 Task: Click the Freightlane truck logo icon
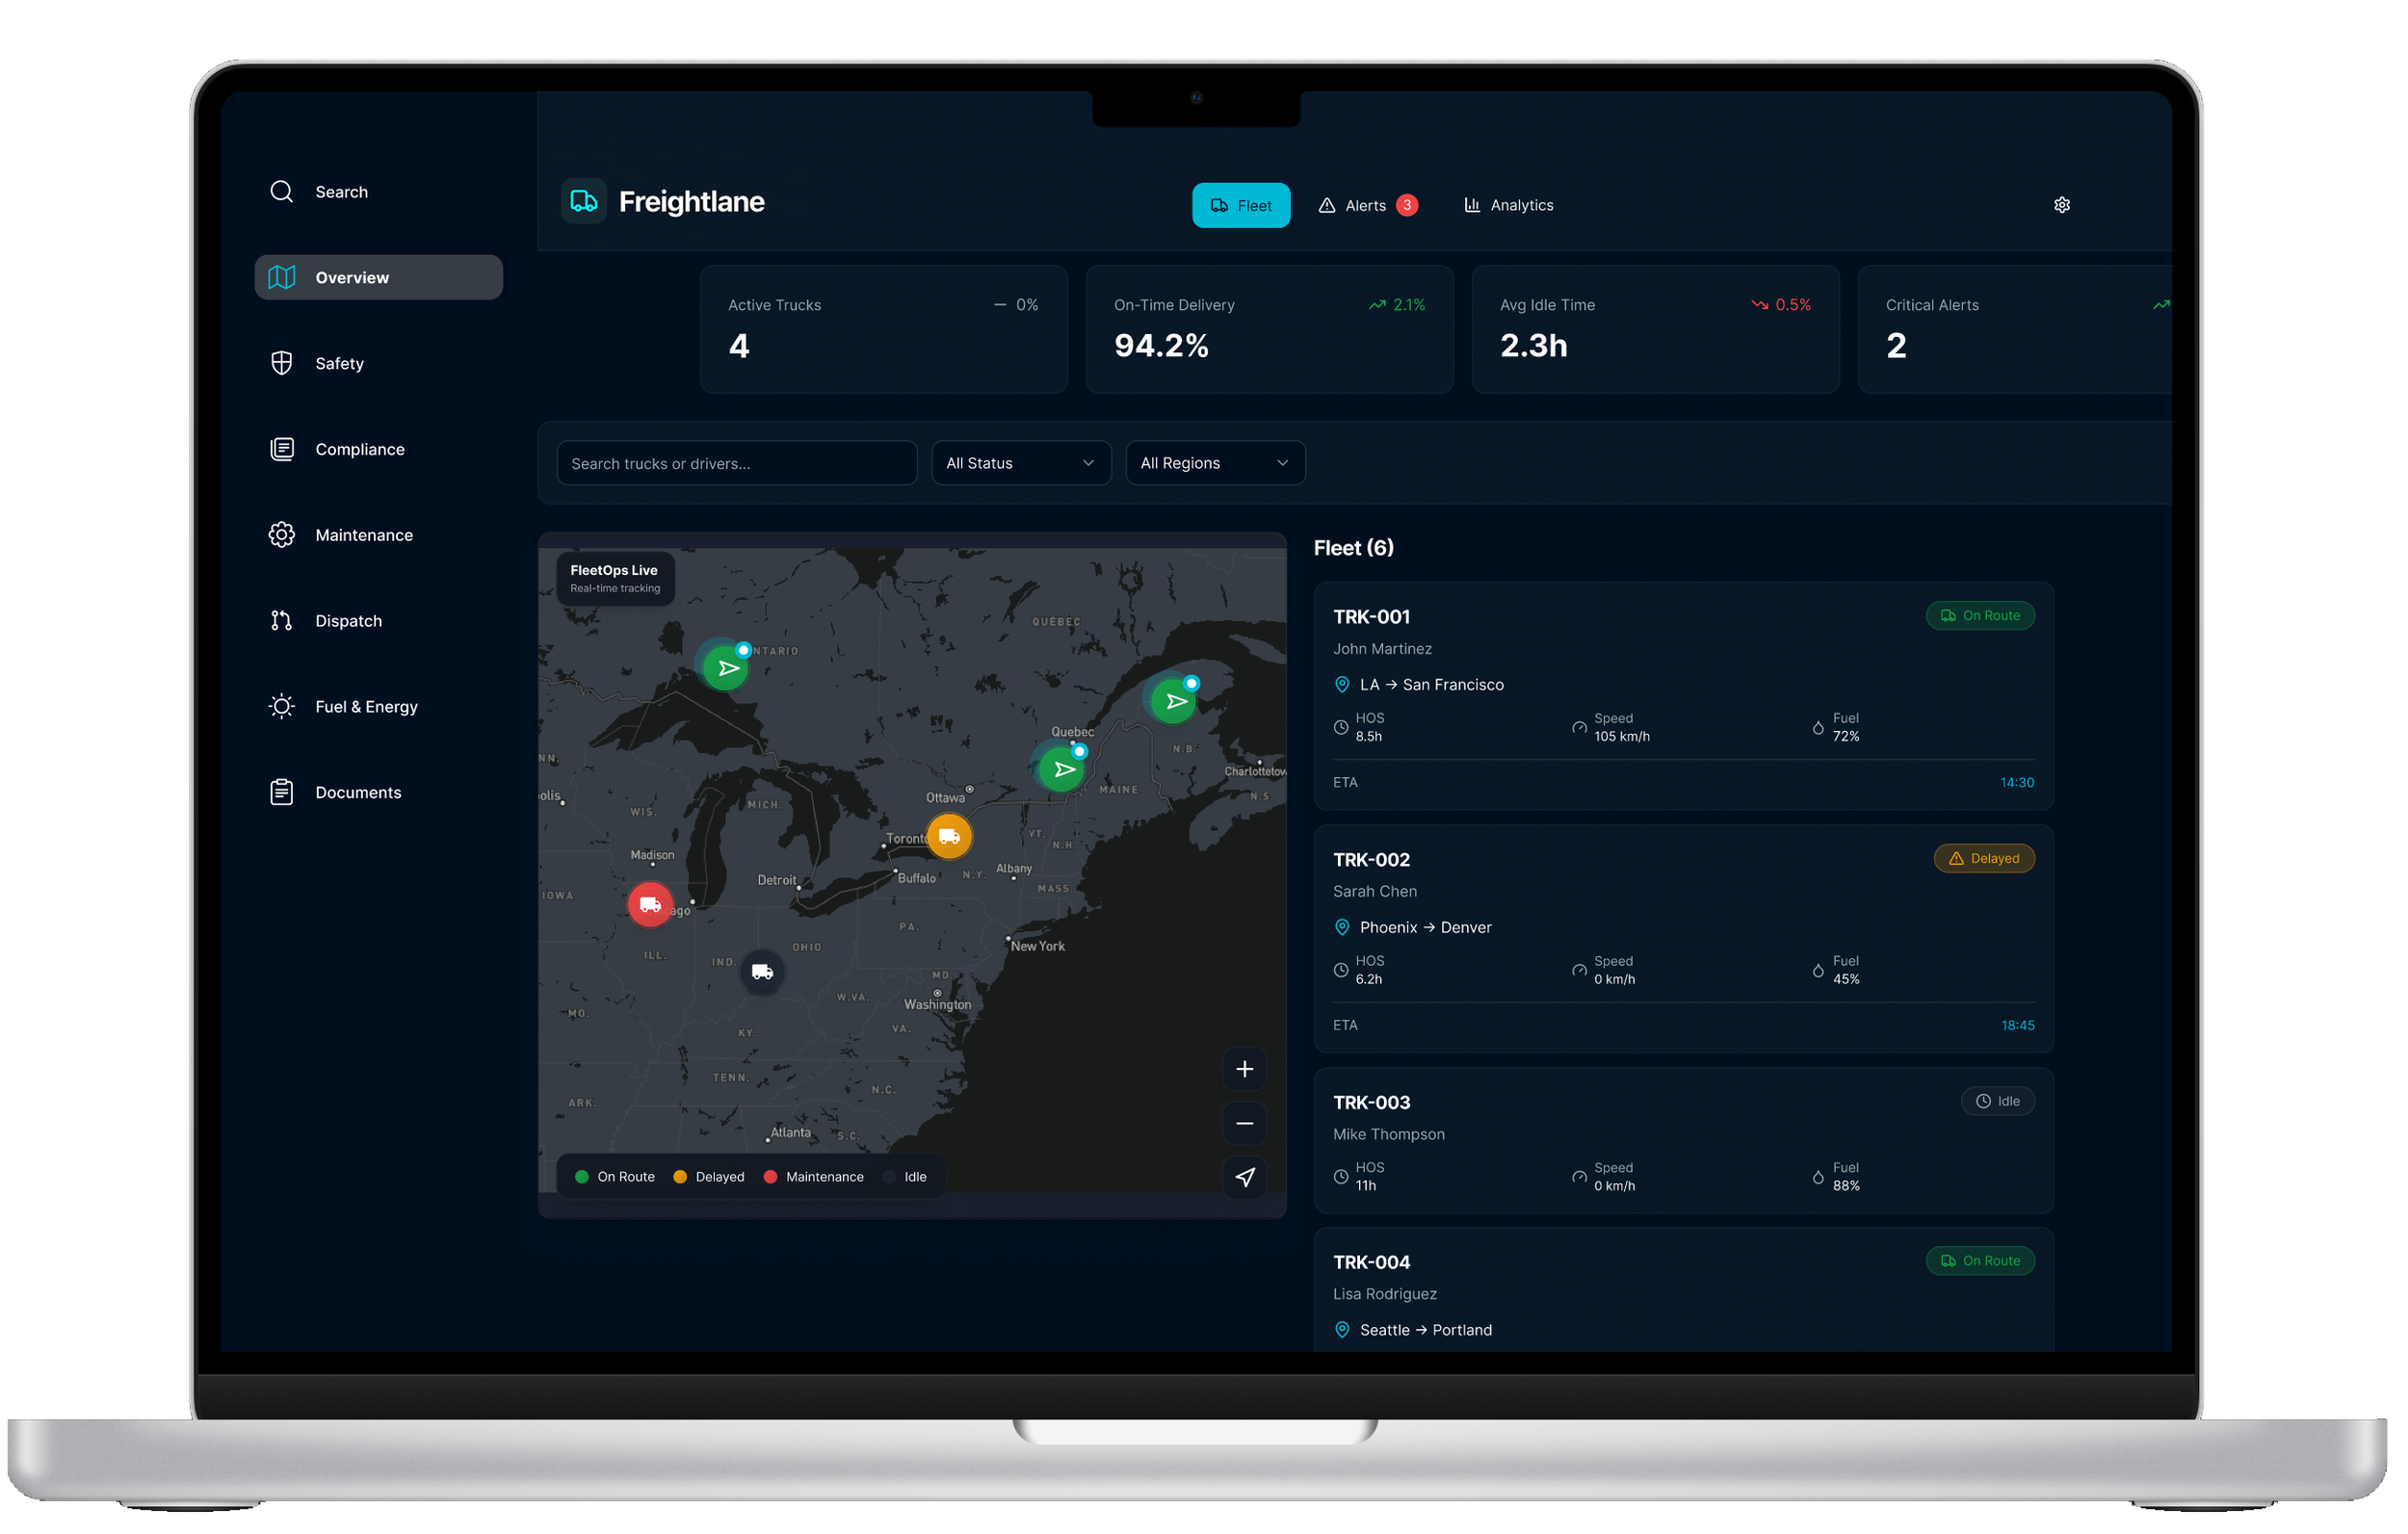[x=584, y=201]
